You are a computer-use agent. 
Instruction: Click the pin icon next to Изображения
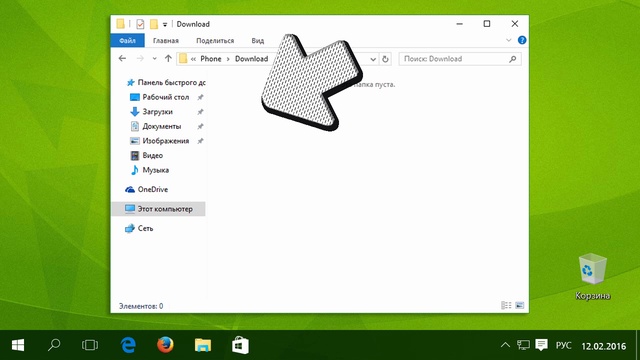[x=200, y=141]
